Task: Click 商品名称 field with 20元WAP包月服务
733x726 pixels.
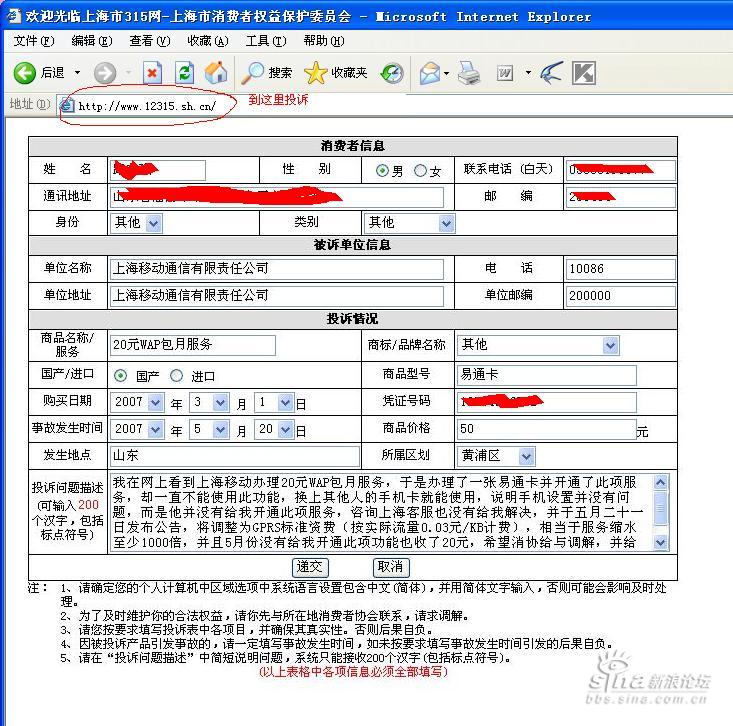Action: pos(193,345)
